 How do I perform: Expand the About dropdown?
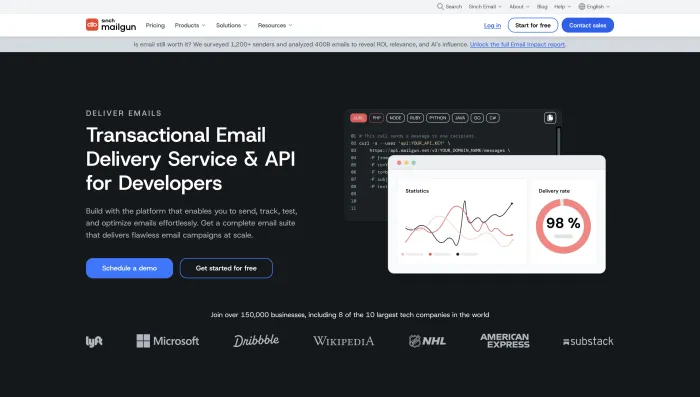[519, 7]
